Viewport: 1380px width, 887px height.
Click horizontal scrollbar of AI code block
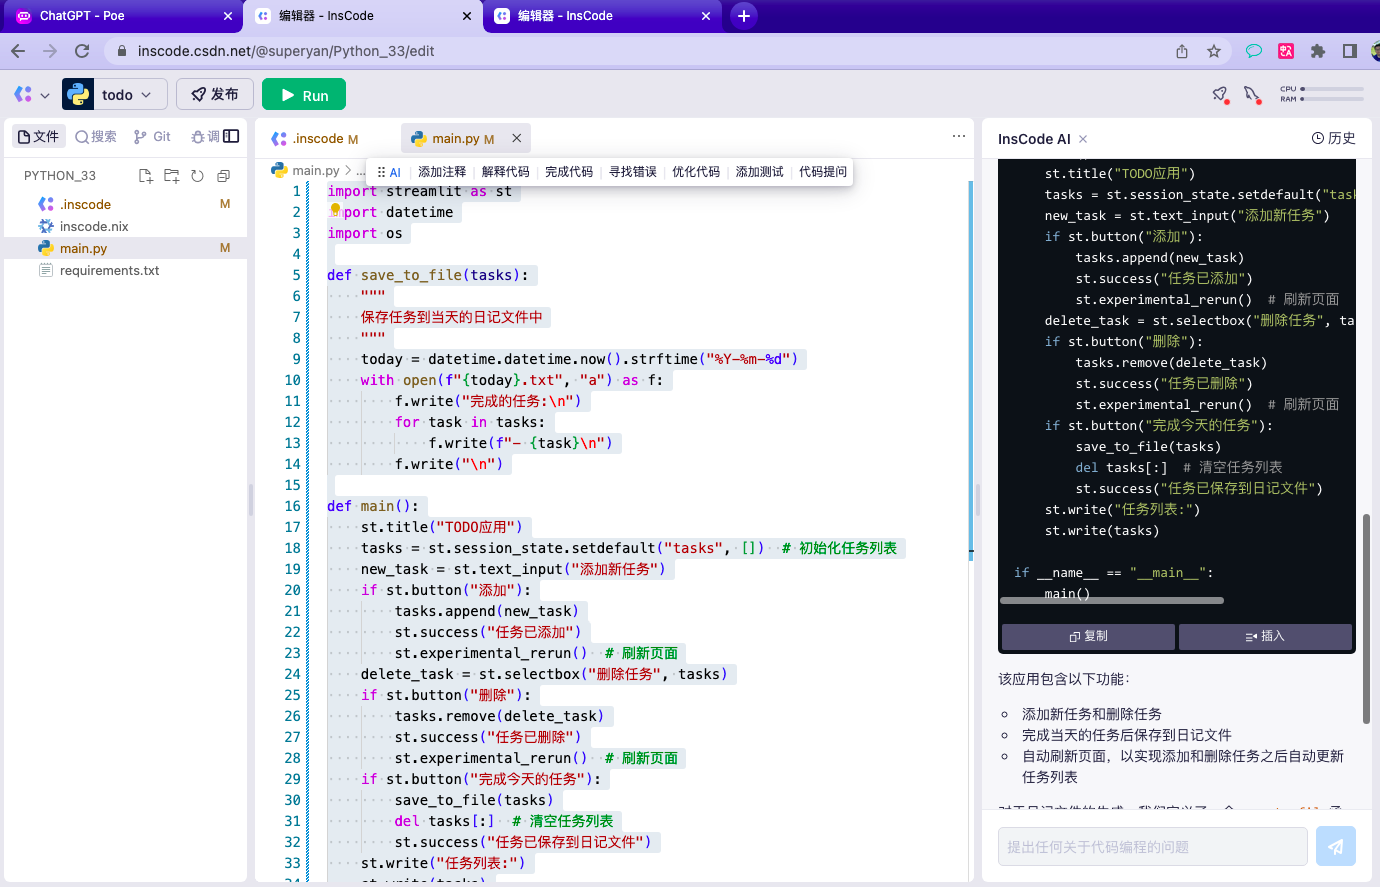[1112, 600]
